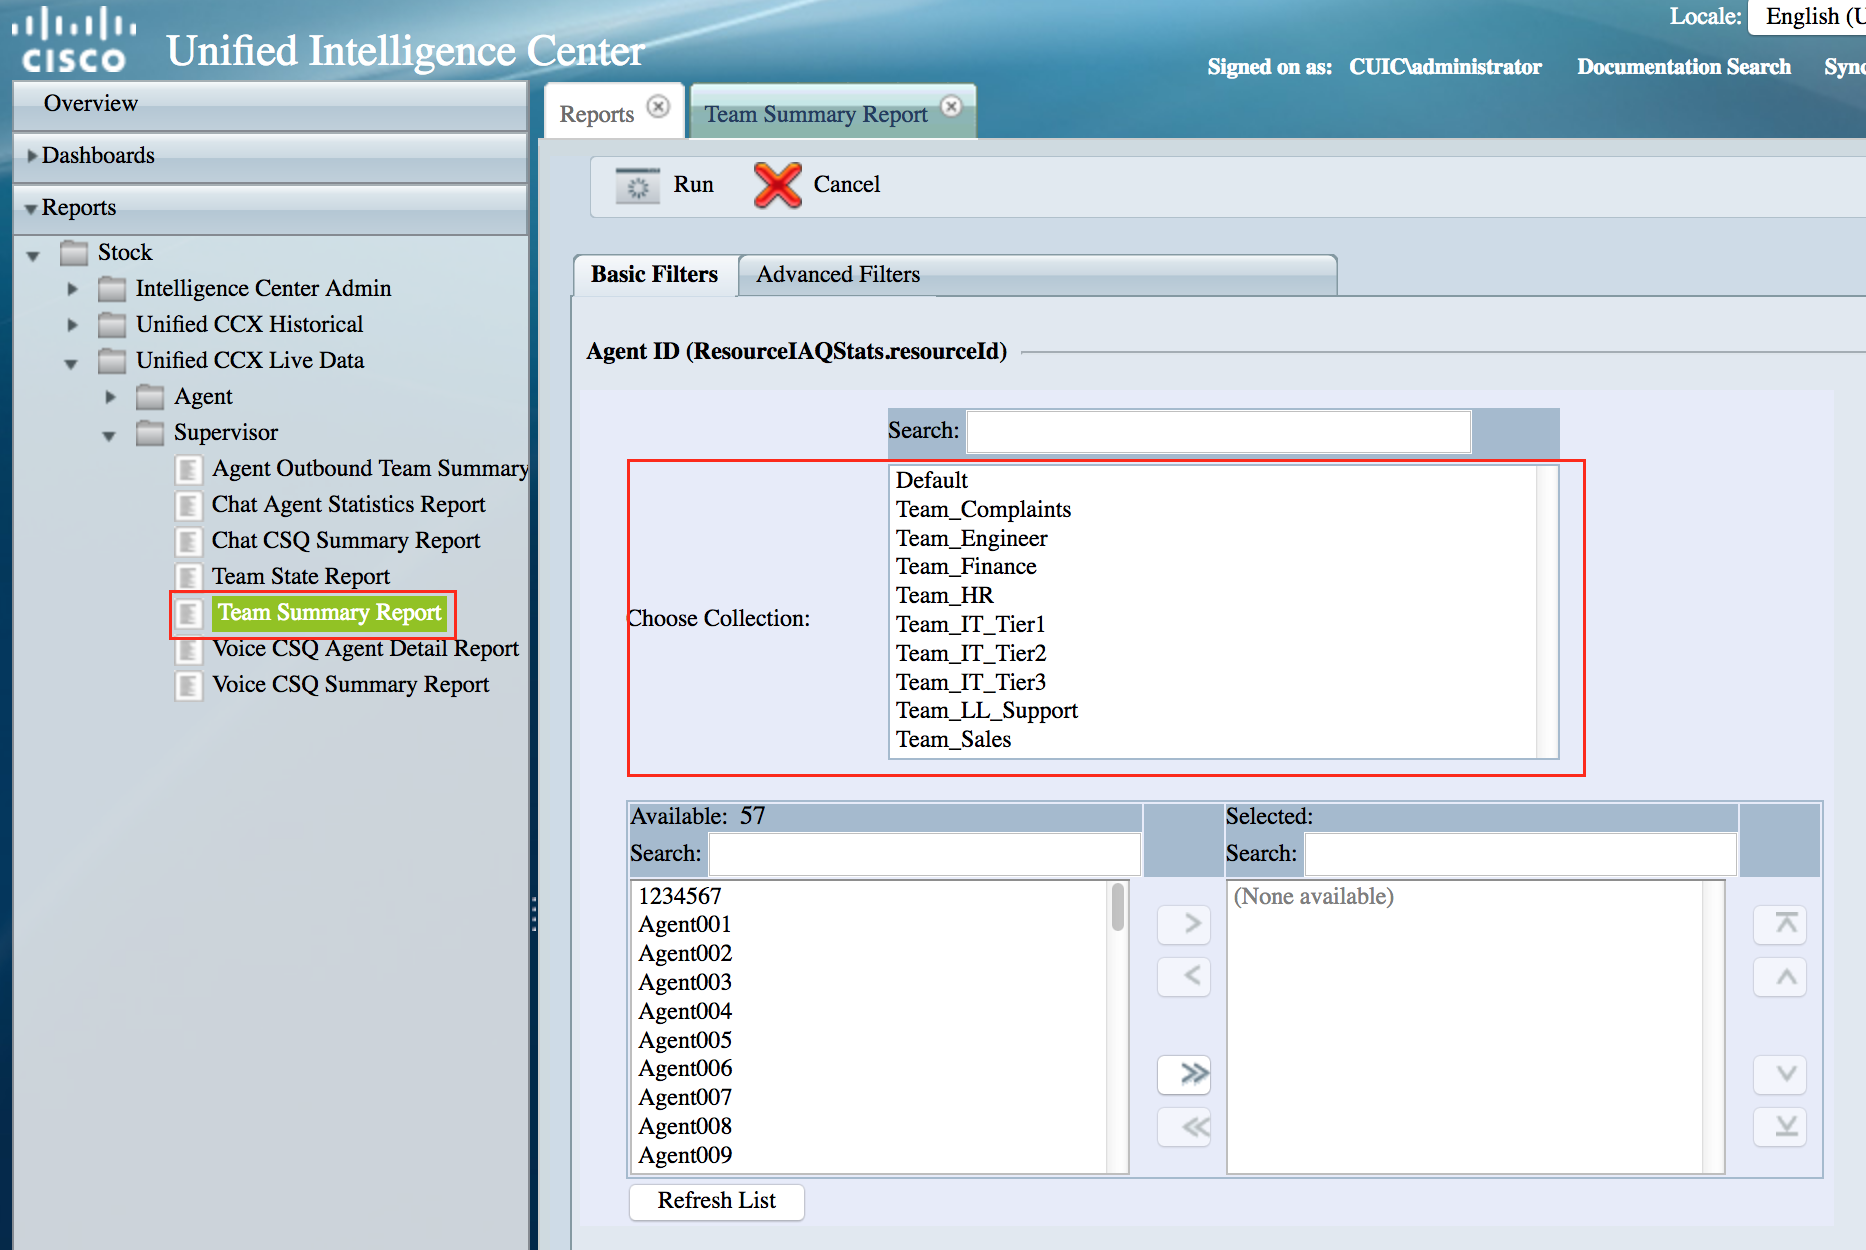Open the Overview panel
The width and height of the screenshot is (1866, 1250).
270,104
